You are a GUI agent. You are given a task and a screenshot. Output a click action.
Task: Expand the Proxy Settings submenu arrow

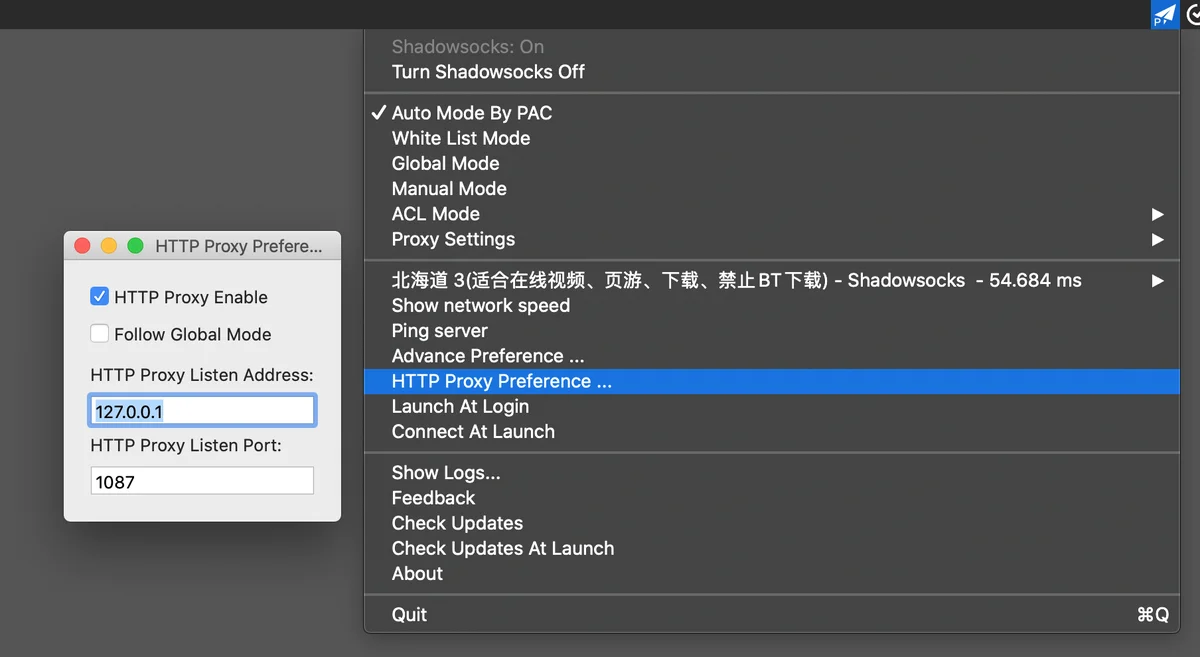click(x=1157, y=240)
